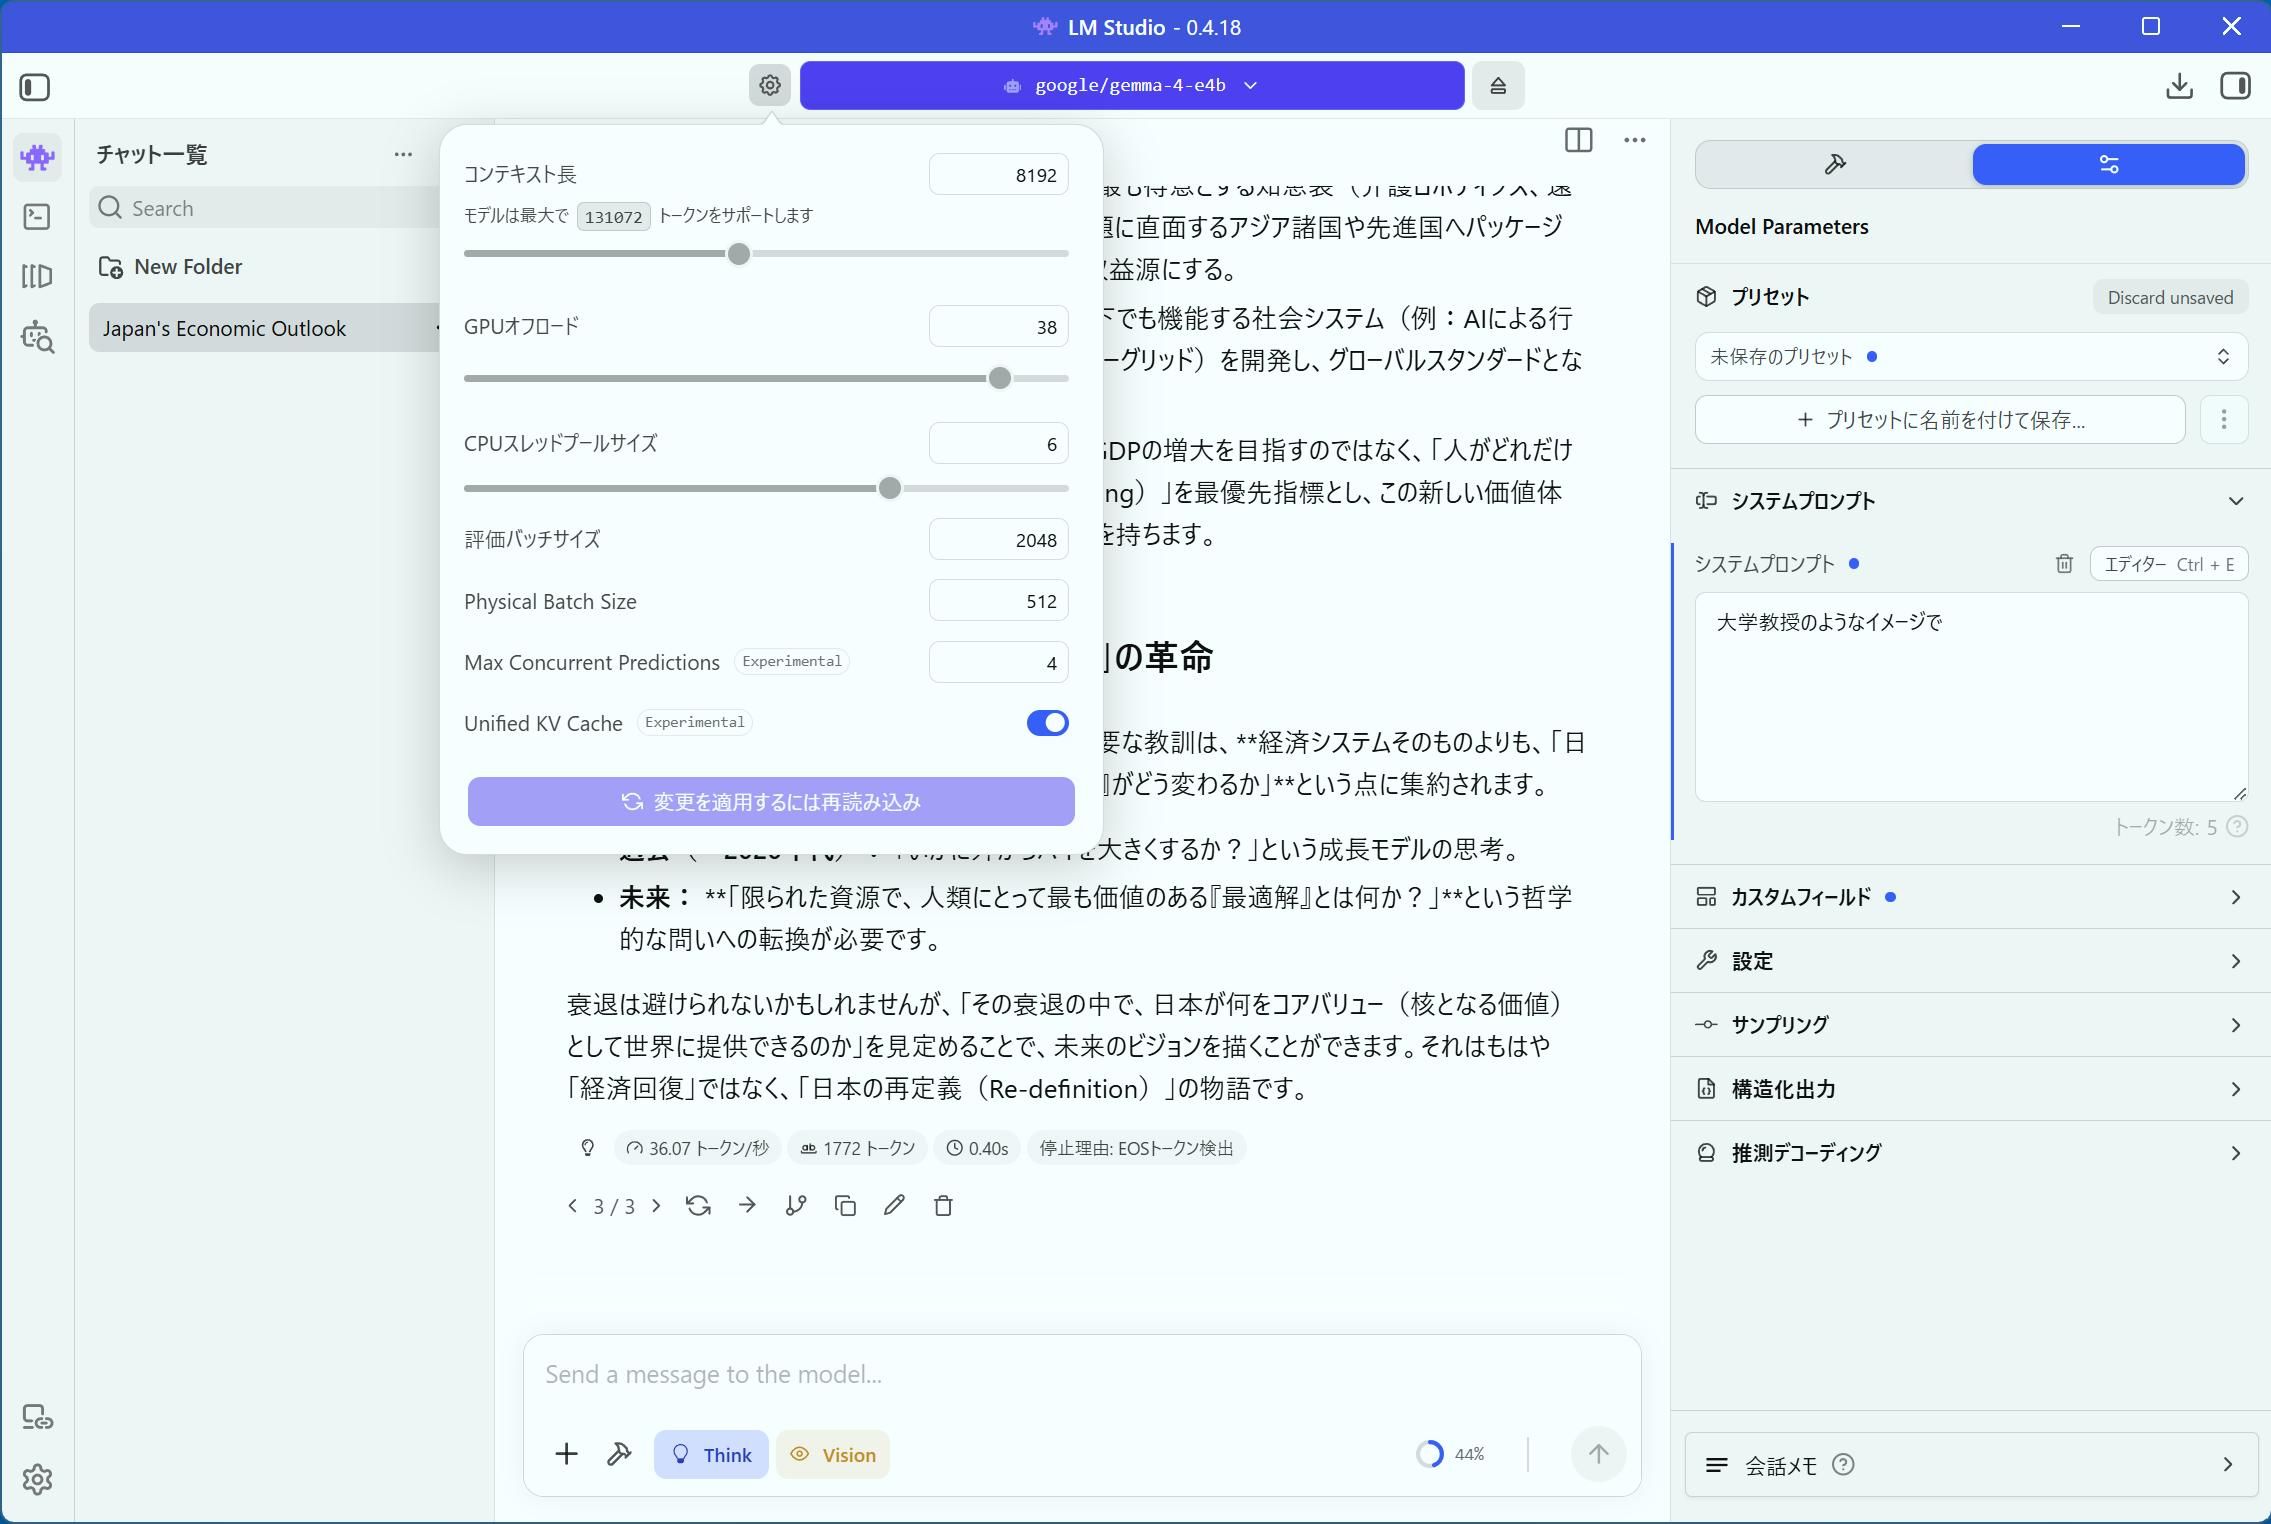Viewport: 2271px width, 1524px height.
Task: Open model load settings gear icon
Action: [x=769, y=85]
